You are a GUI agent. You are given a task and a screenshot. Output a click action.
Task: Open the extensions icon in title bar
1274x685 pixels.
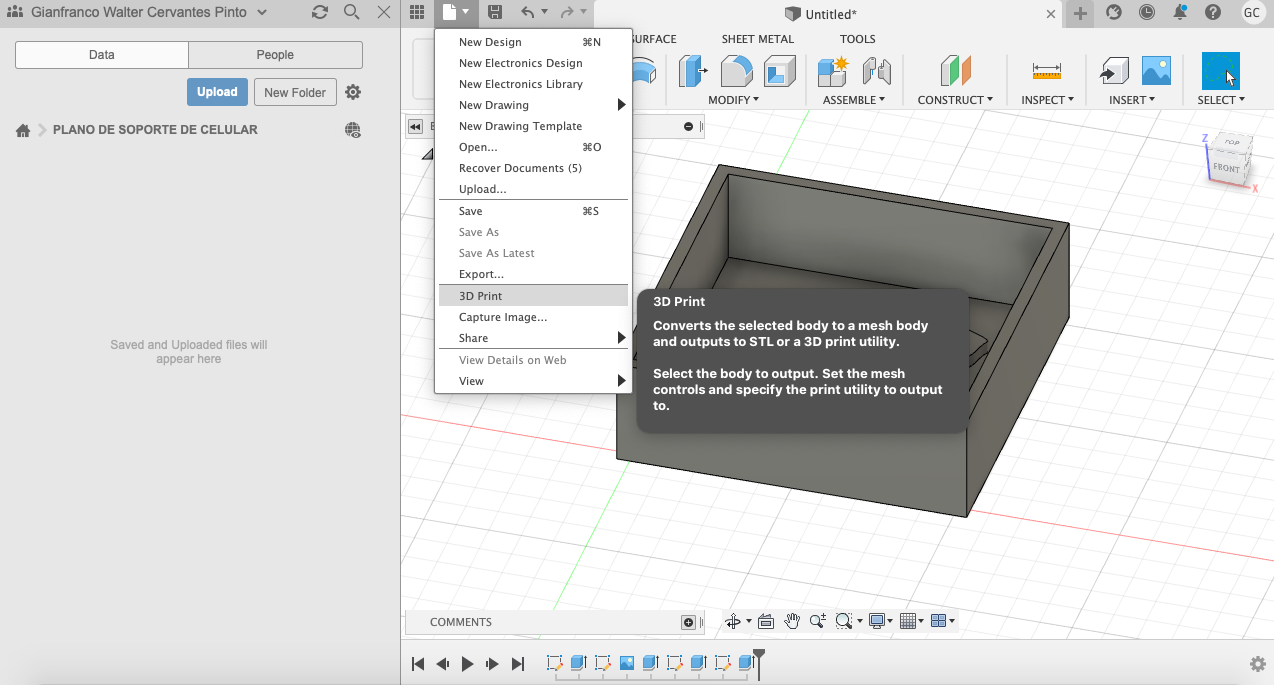pos(1114,13)
